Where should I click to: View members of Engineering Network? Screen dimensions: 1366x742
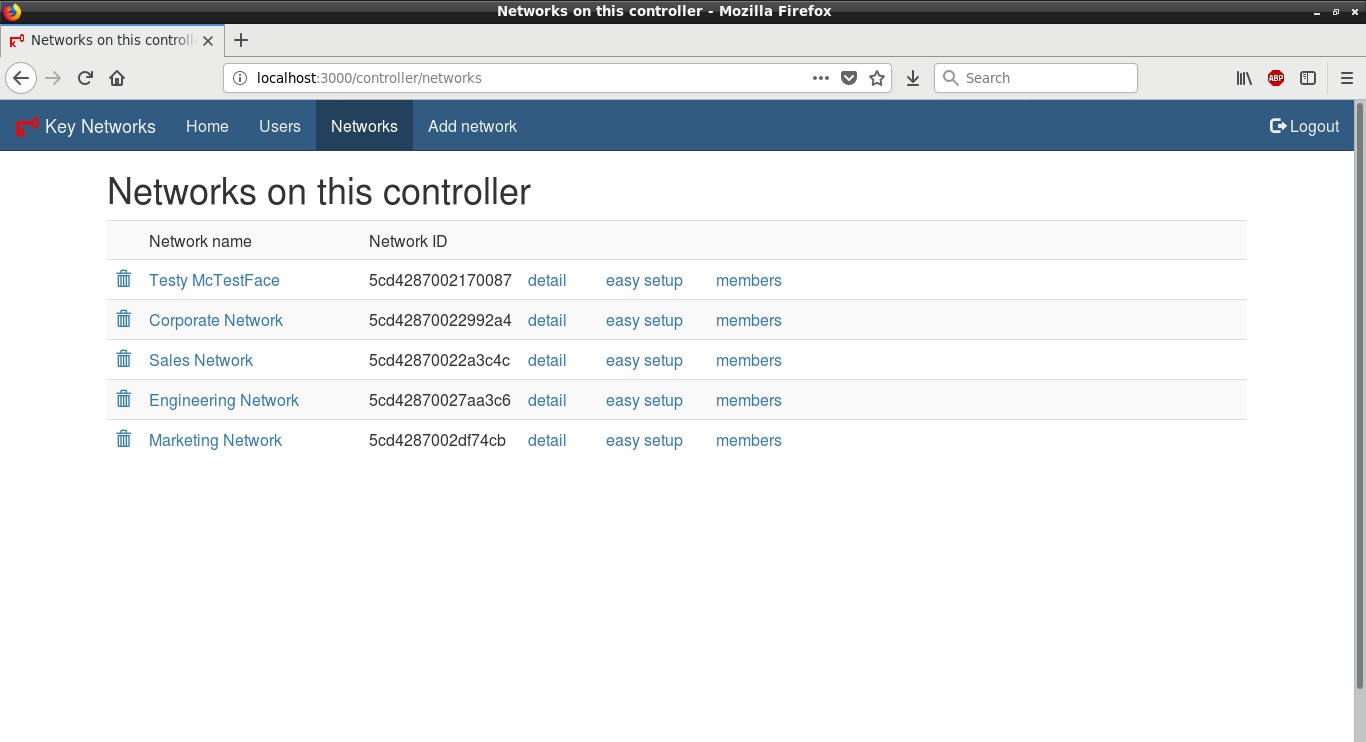pos(748,401)
